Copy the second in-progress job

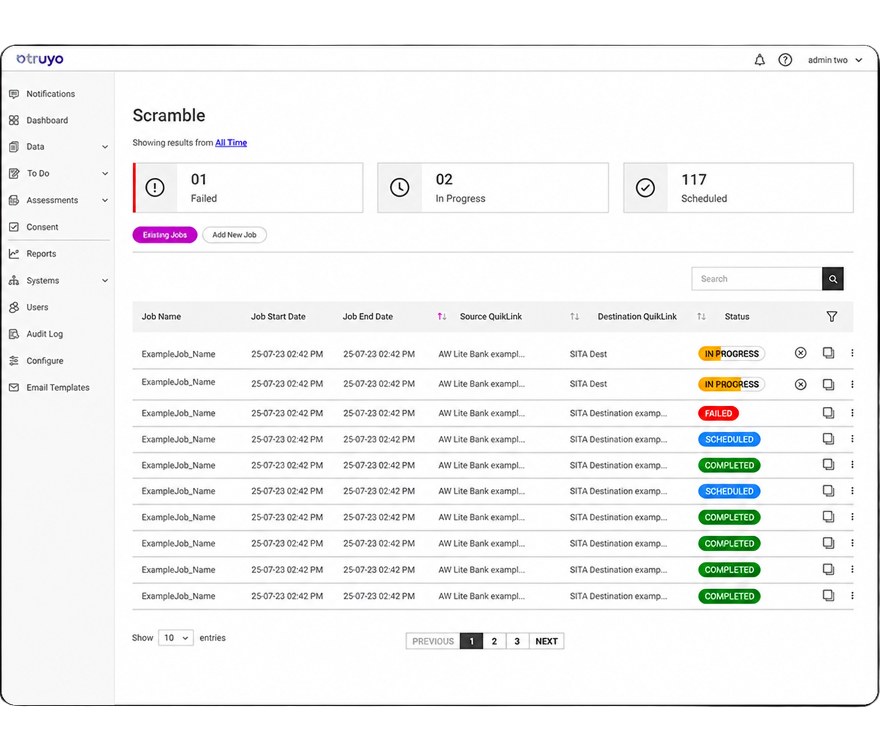point(828,384)
